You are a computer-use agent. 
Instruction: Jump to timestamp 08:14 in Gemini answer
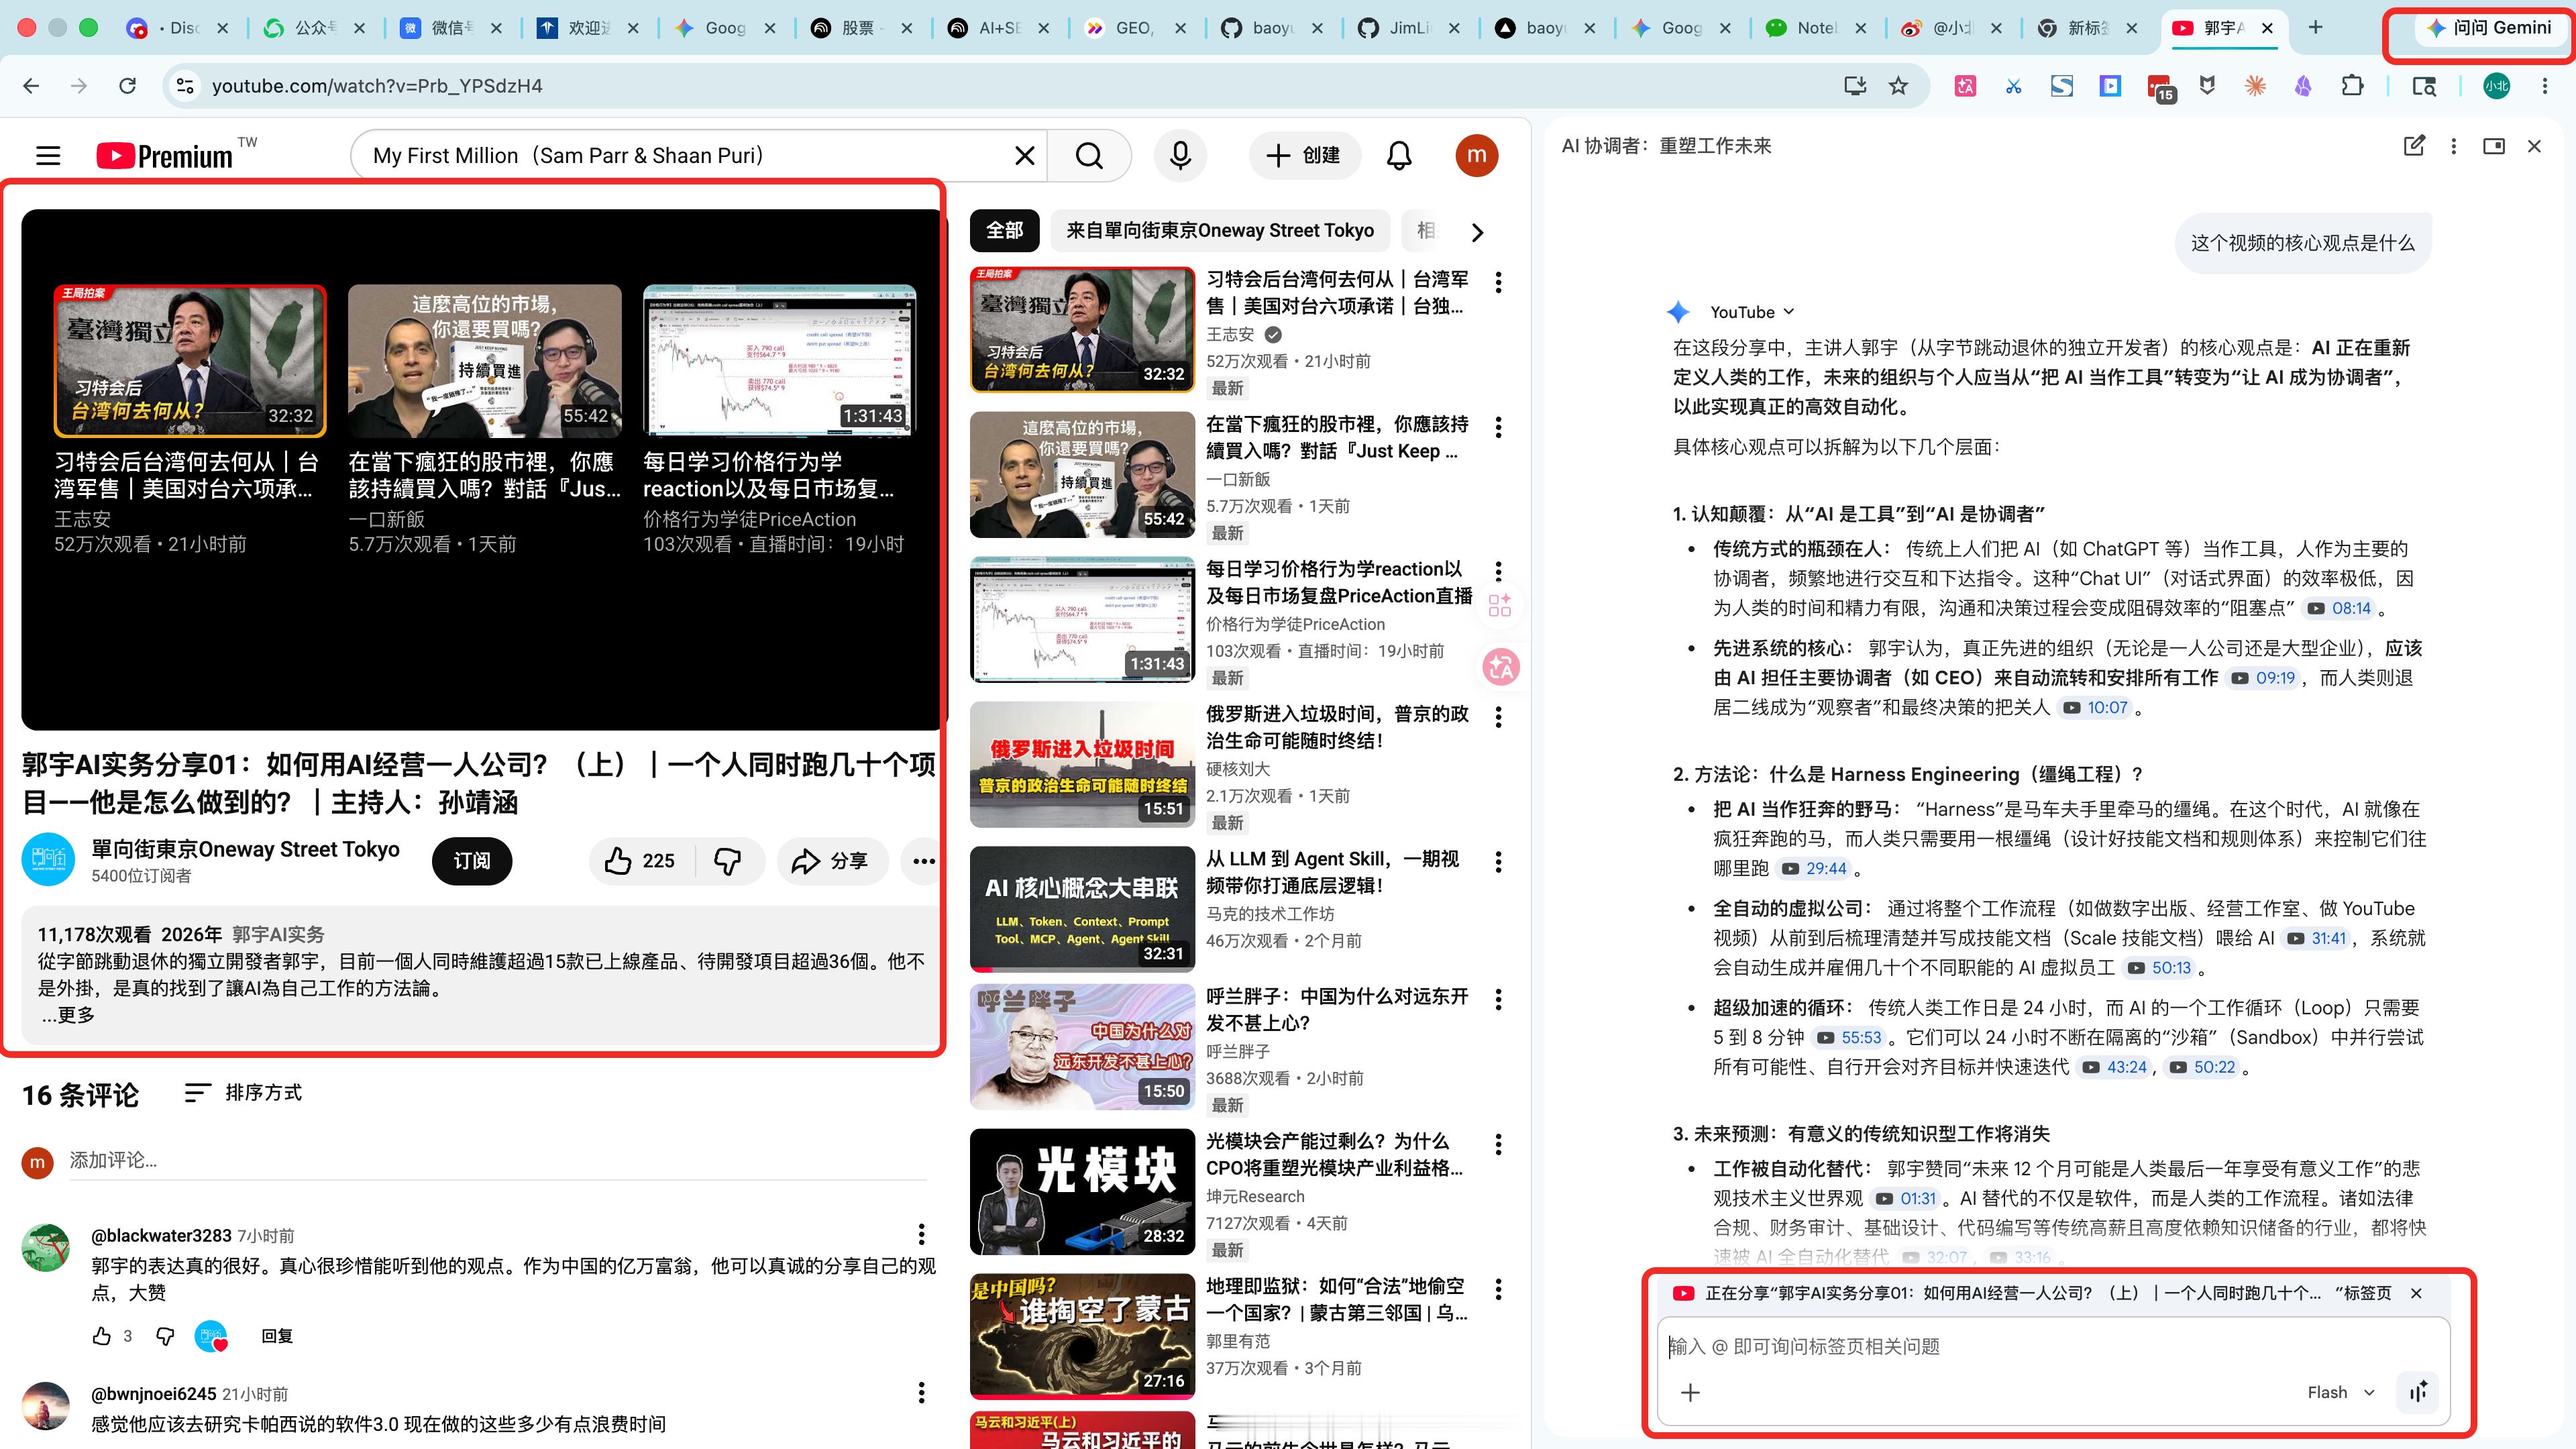[2339, 608]
